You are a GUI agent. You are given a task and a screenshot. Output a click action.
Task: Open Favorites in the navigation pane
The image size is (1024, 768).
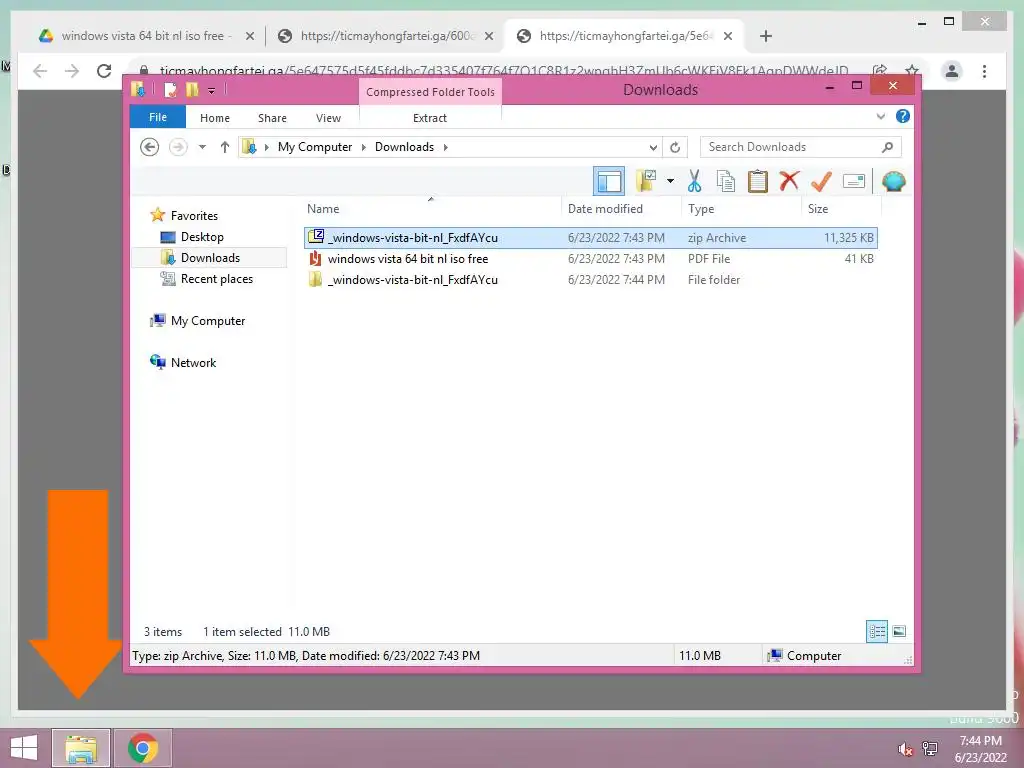(x=194, y=216)
